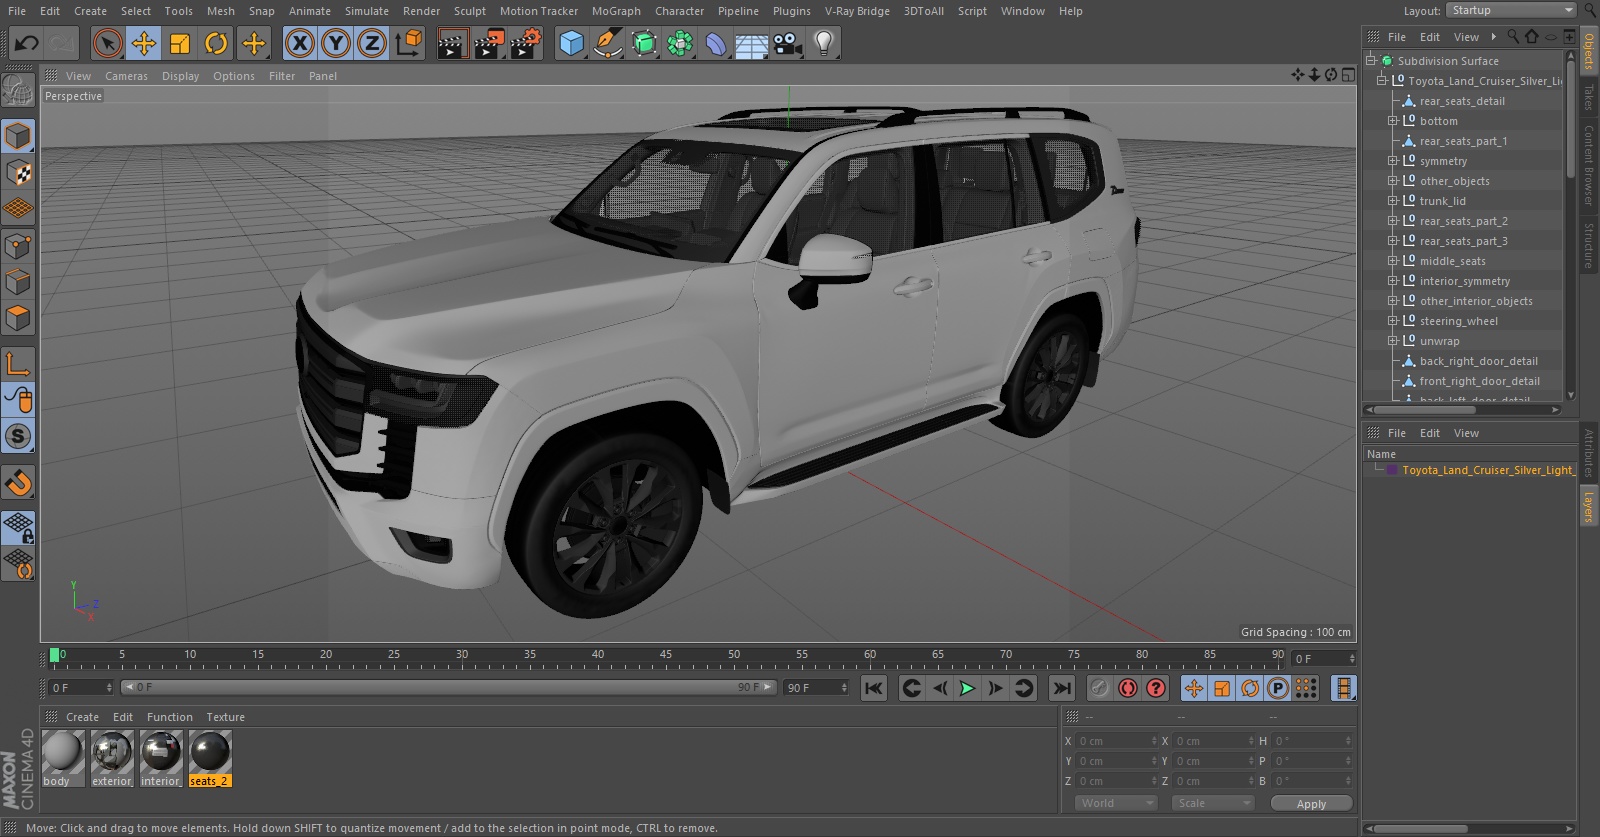Image resolution: width=1600 pixels, height=837 pixels.
Task: Expand the bottom object in tree
Action: (1392, 121)
